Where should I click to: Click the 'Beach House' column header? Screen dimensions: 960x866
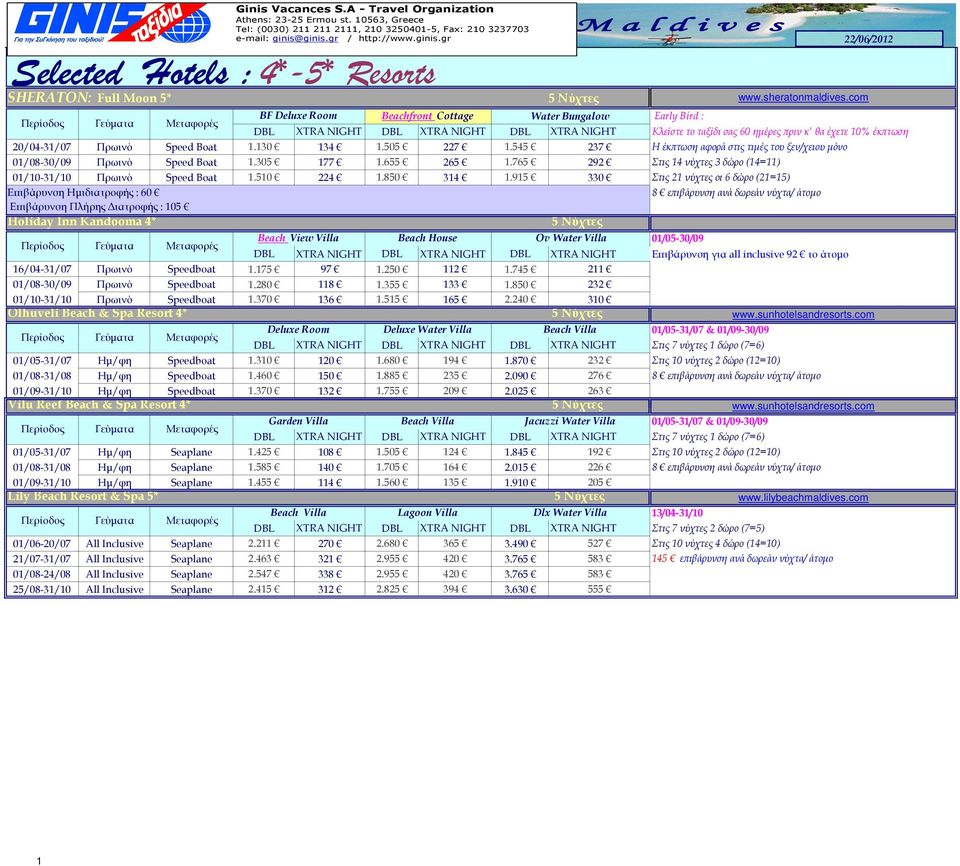pyautogui.click(x=427, y=238)
